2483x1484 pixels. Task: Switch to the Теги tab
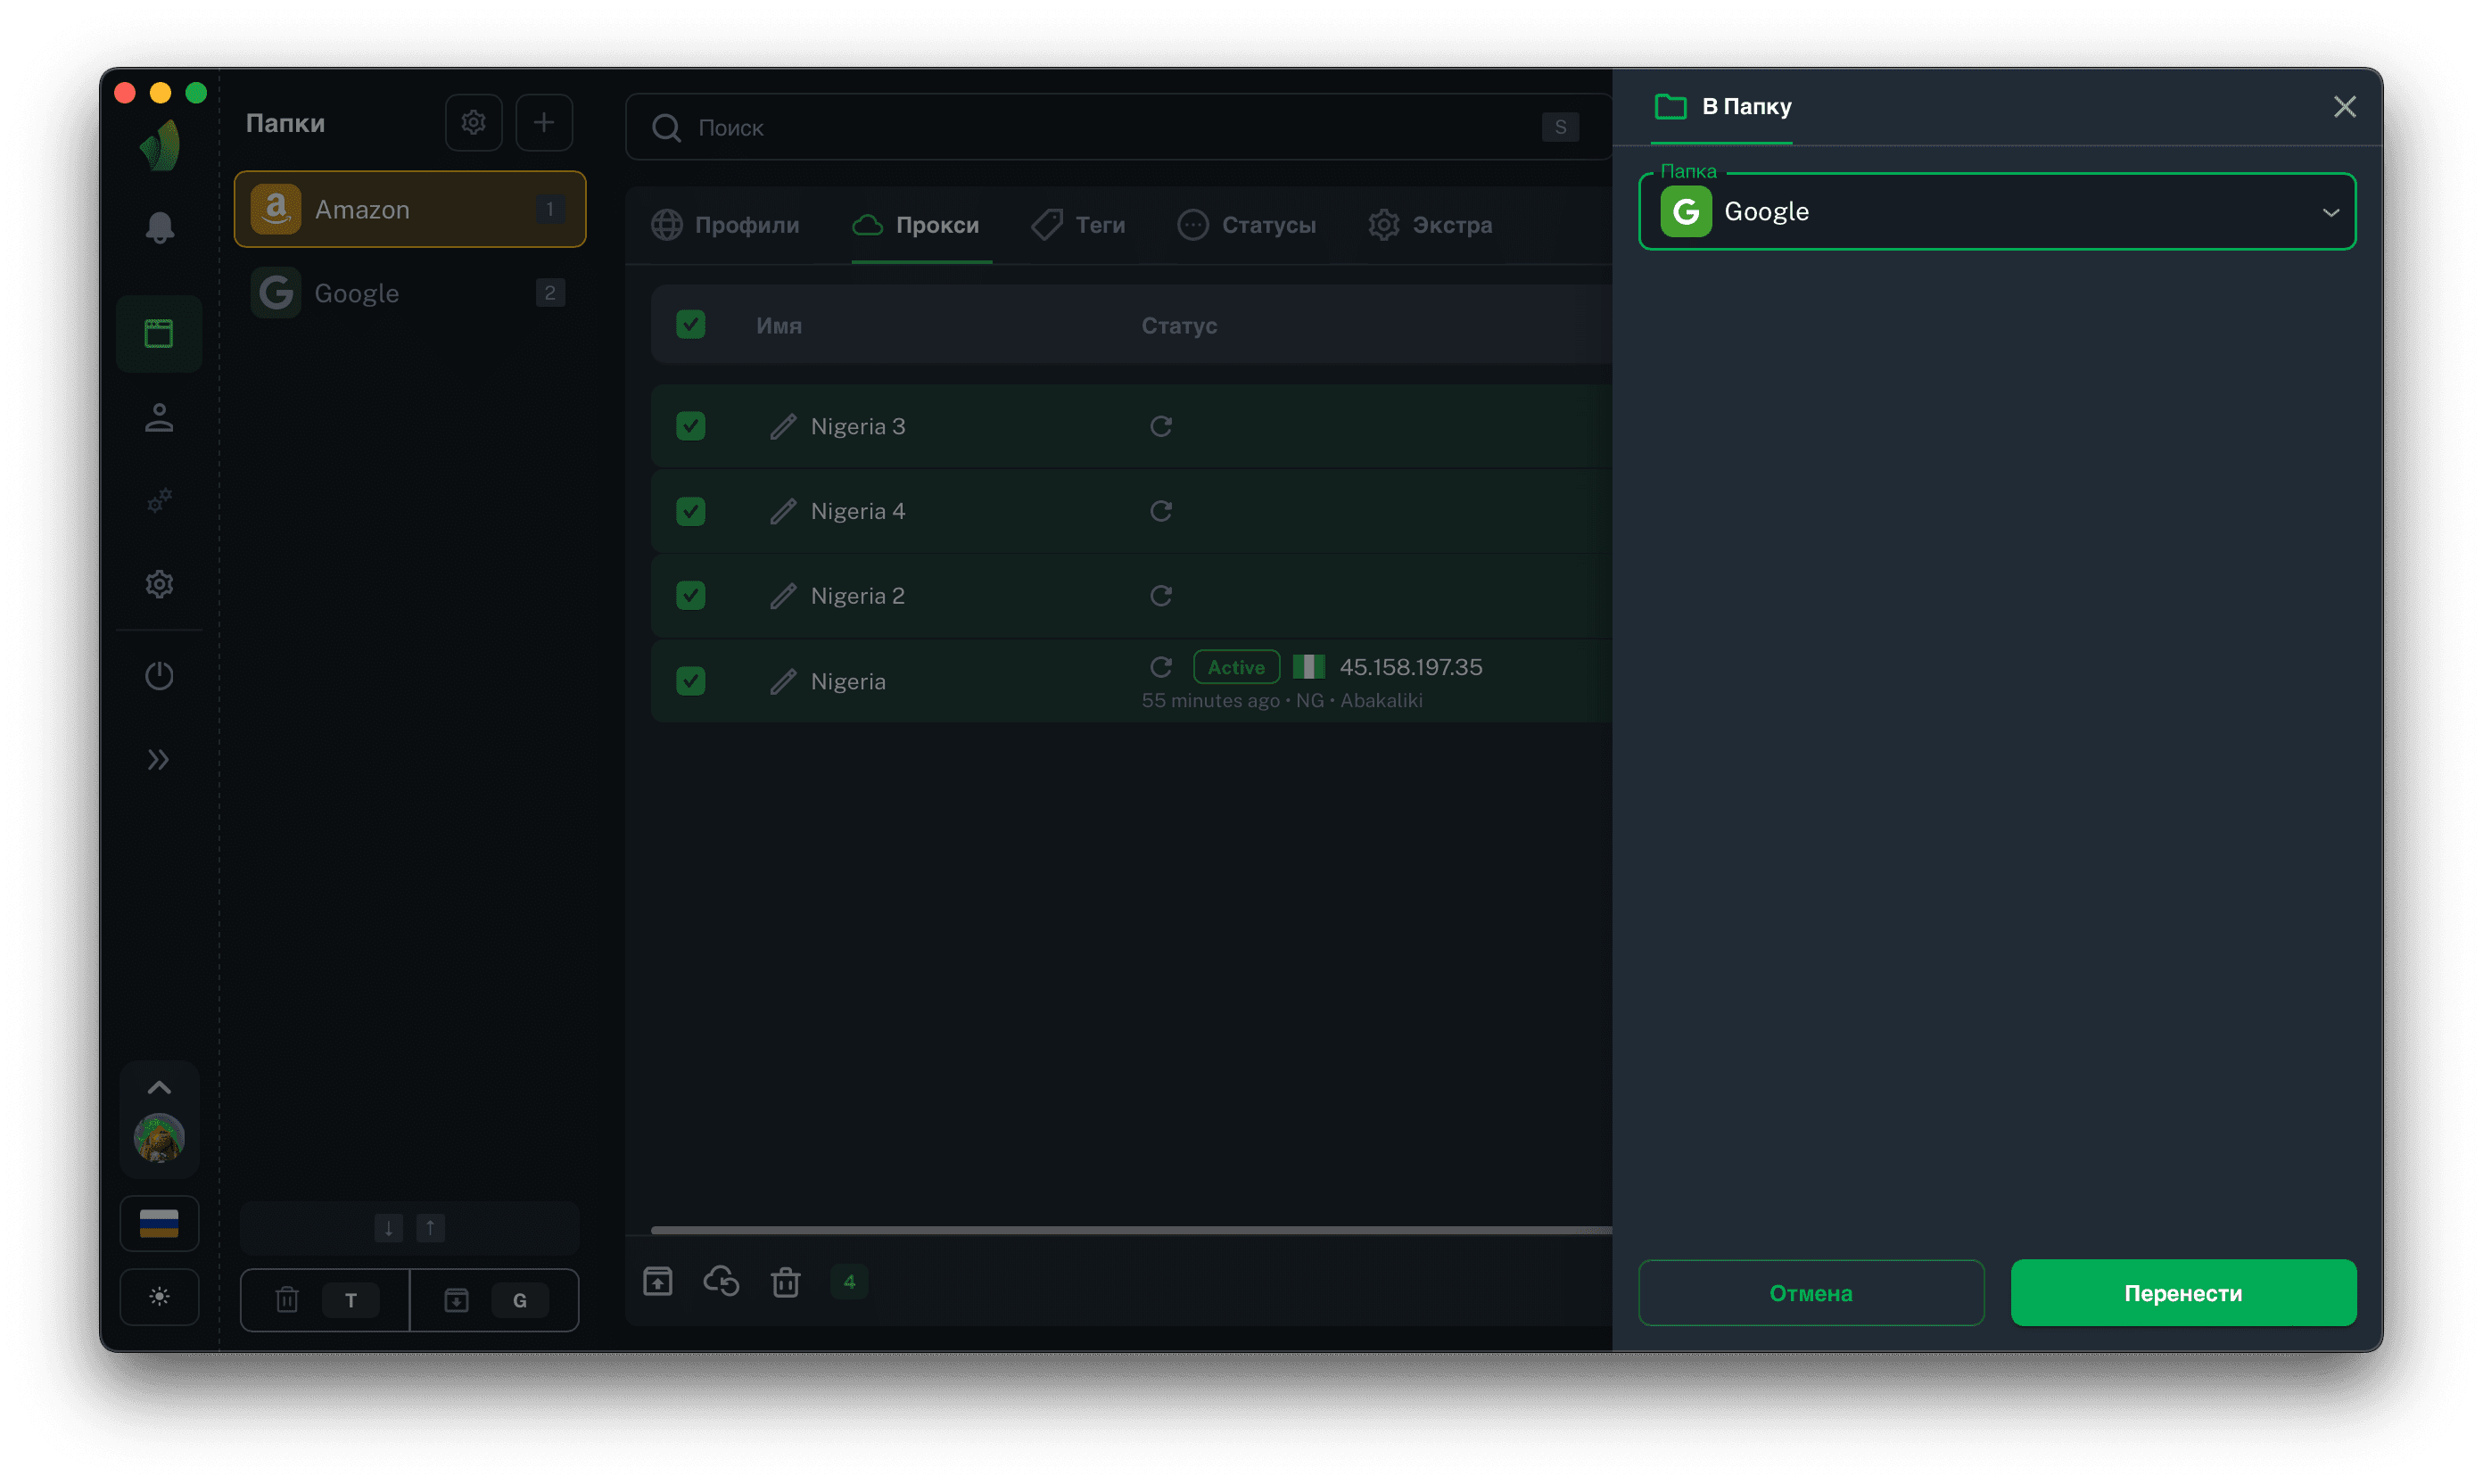1079,225
